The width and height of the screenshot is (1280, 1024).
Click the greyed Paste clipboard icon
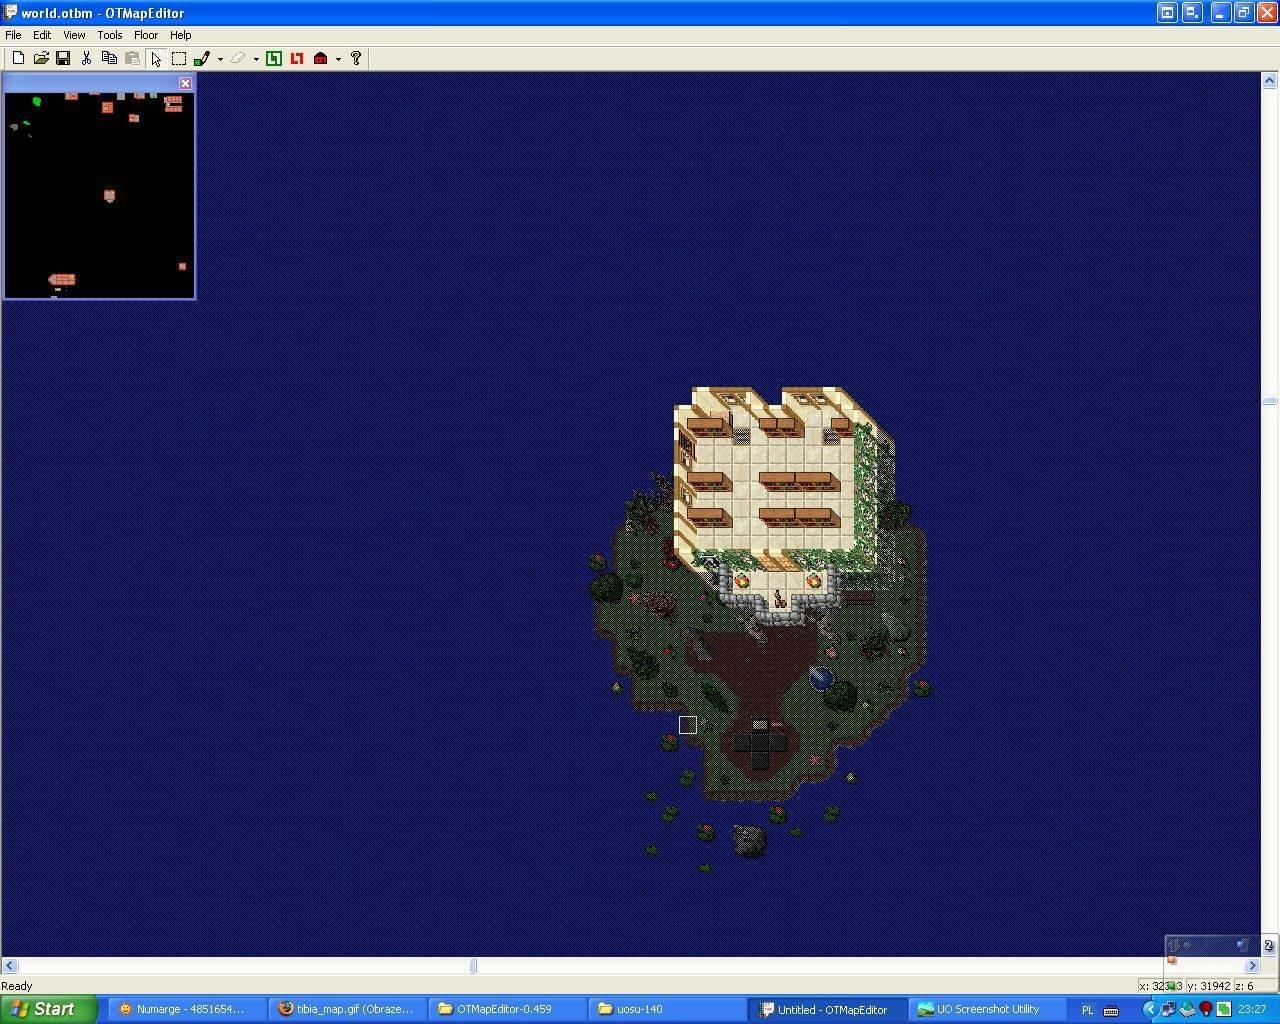tap(132, 58)
